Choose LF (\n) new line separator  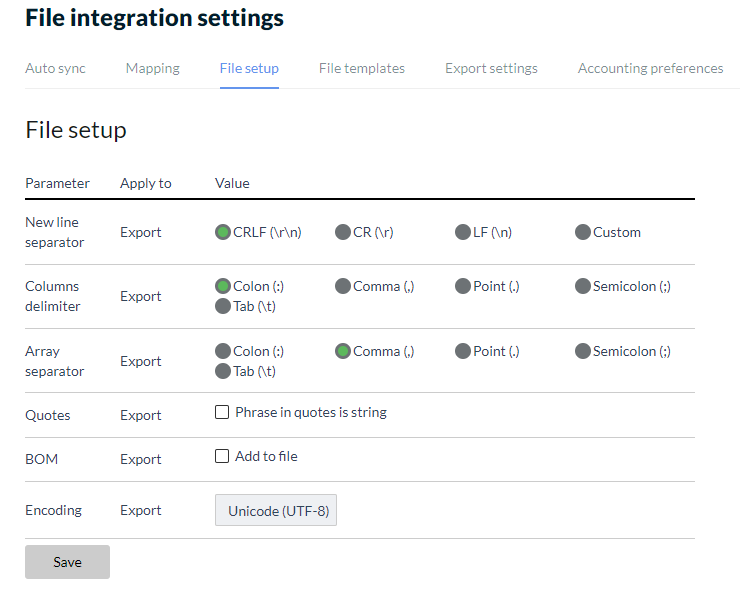[x=463, y=232]
